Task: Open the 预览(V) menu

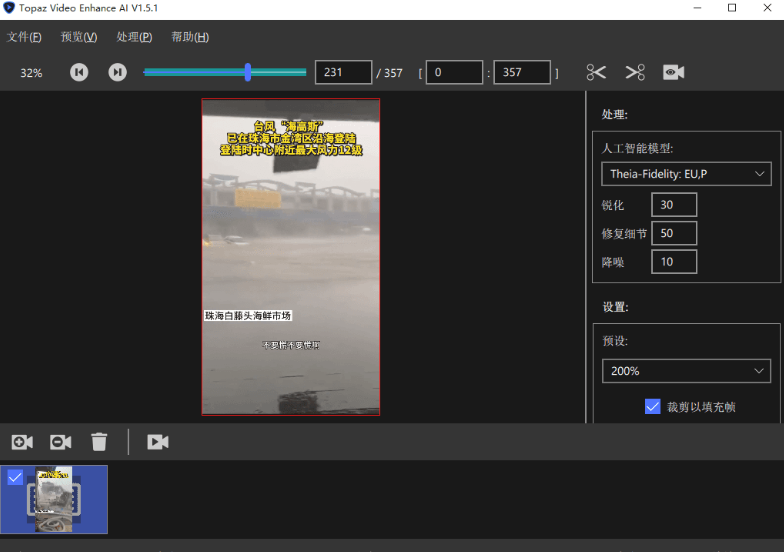Action: [x=79, y=37]
